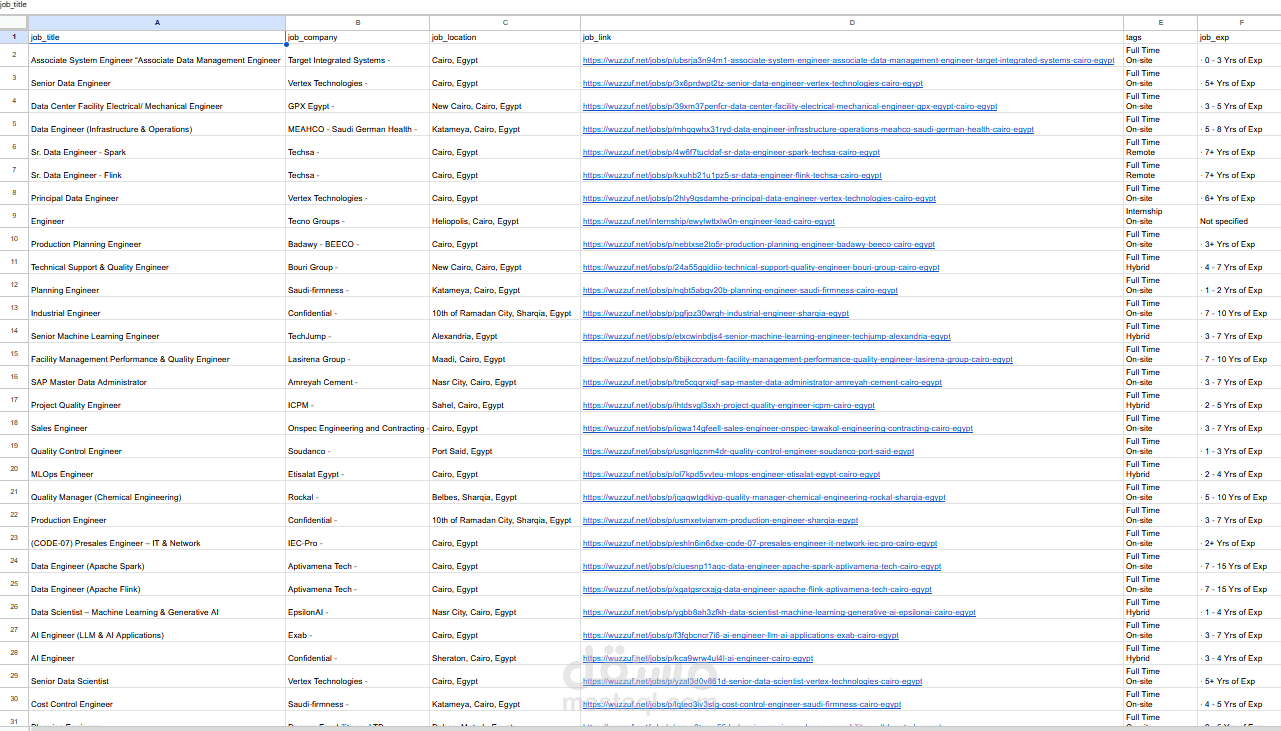The height and width of the screenshot is (731, 1281).
Task: Select the 'IEC-Pro' company cell
Action: [x=358, y=539]
